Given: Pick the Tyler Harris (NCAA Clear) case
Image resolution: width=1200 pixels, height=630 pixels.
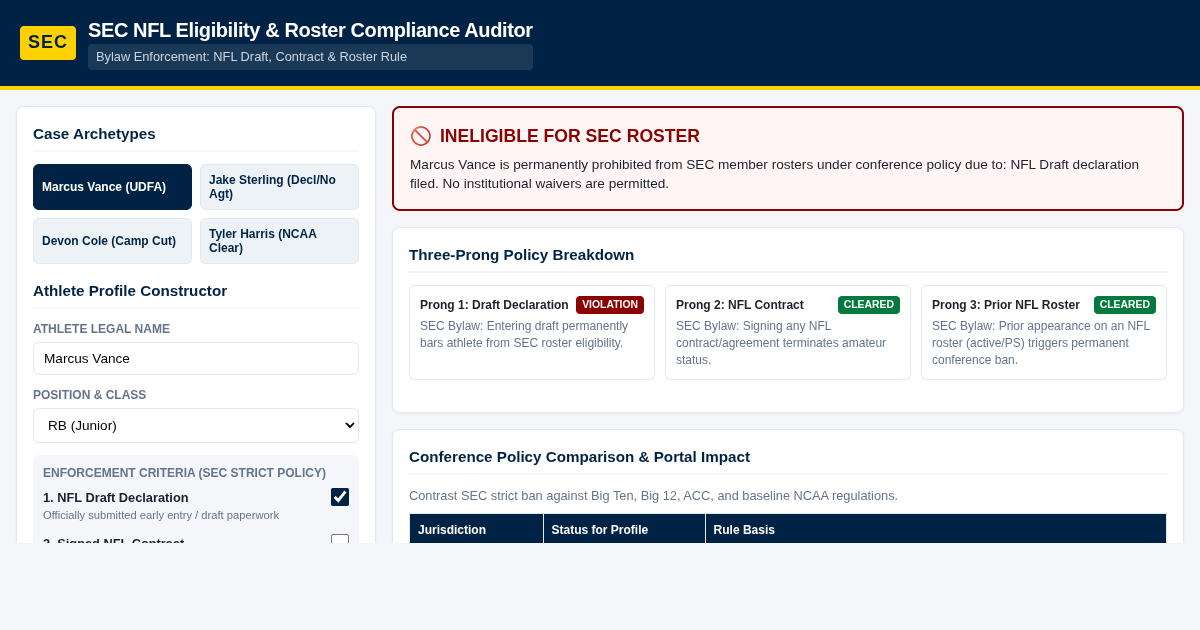Looking at the screenshot, I should pyautogui.click(x=279, y=241).
